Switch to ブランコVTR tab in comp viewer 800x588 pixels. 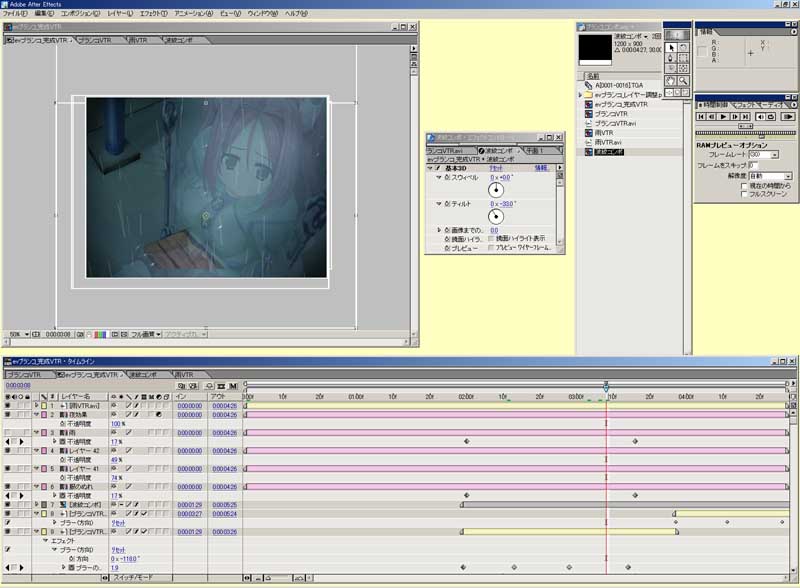[x=97, y=40]
